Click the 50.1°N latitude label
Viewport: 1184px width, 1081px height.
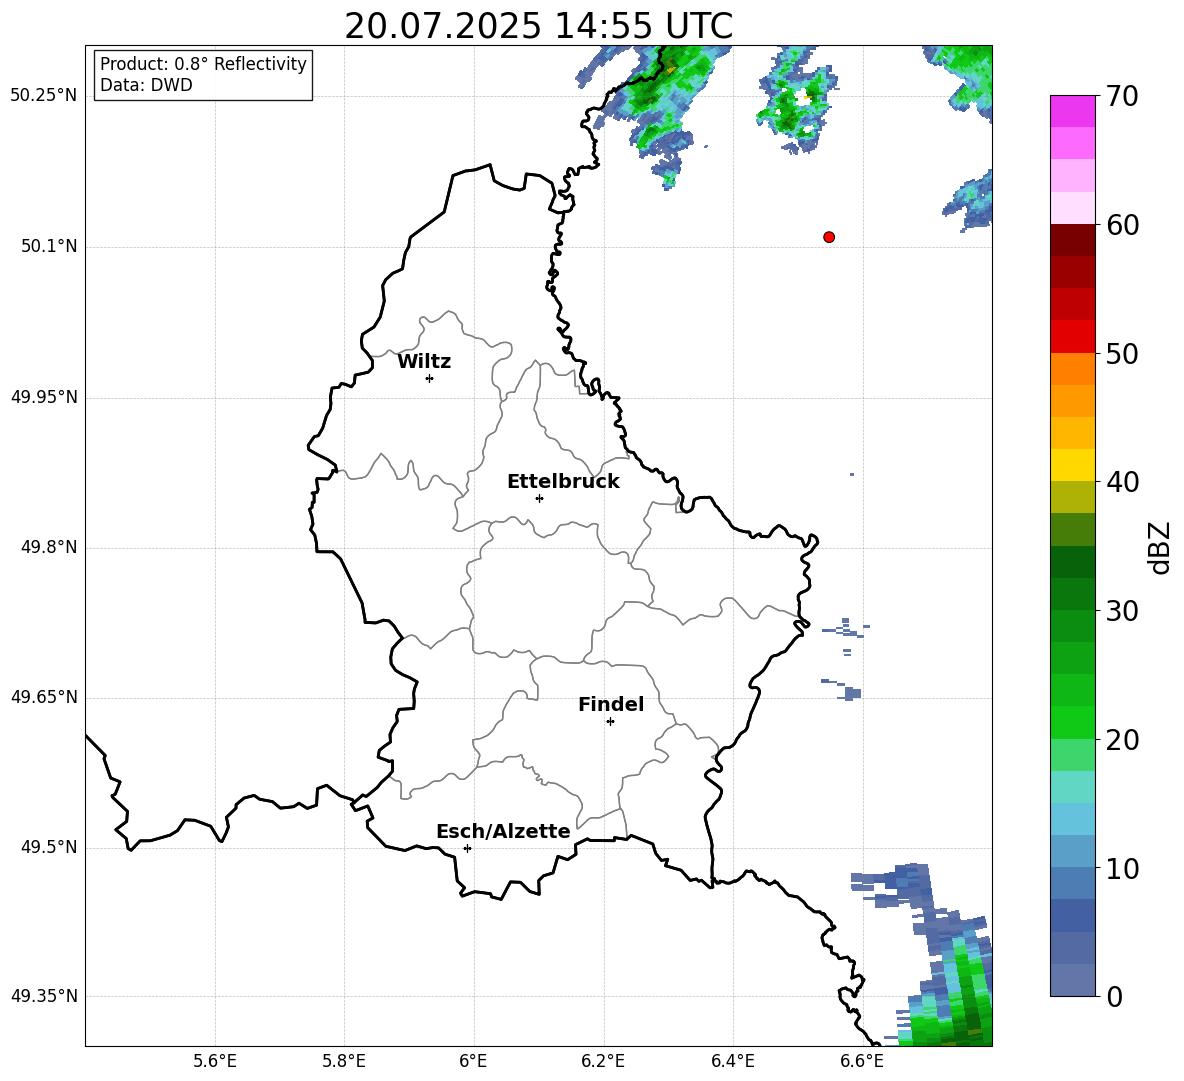[x=48, y=247]
